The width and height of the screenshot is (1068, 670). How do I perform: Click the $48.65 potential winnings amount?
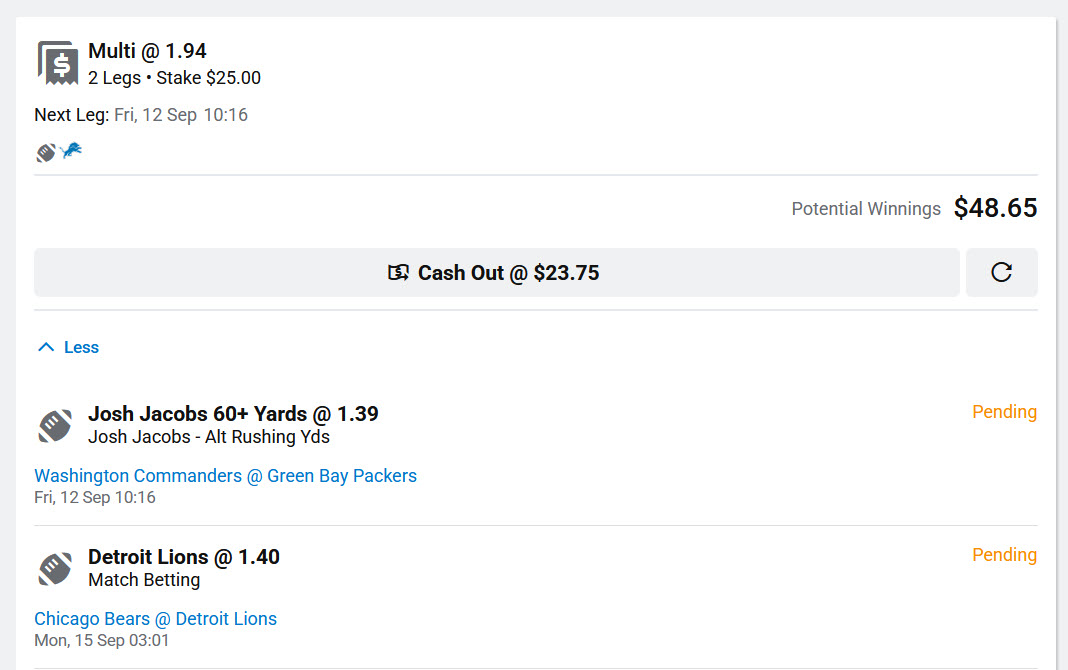point(995,208)
